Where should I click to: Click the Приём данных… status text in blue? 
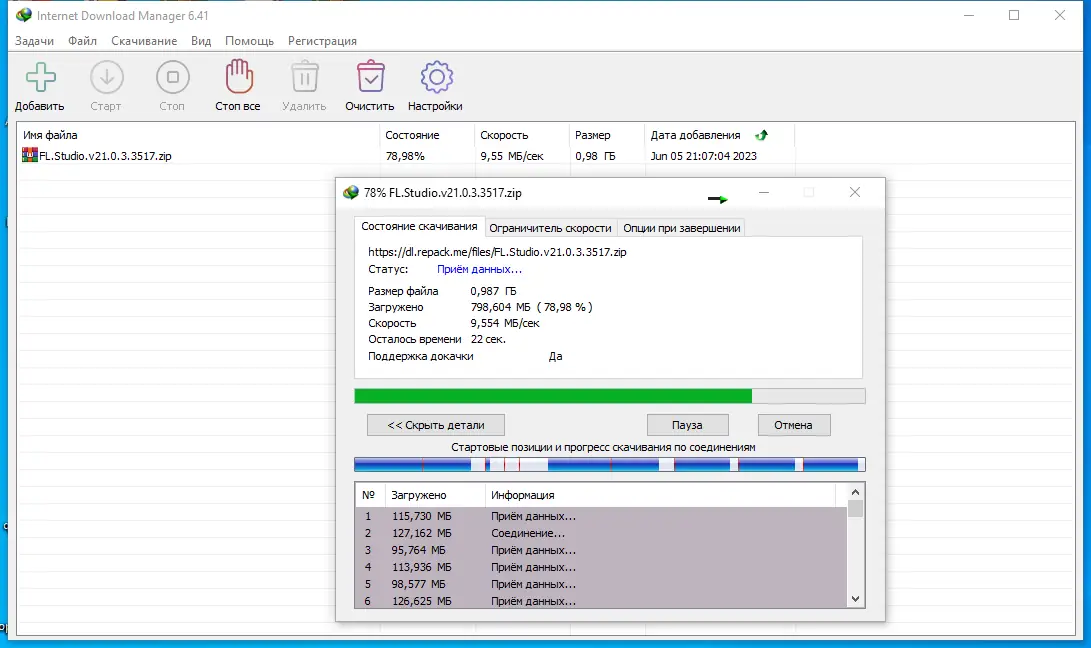[x=479, y=269]
